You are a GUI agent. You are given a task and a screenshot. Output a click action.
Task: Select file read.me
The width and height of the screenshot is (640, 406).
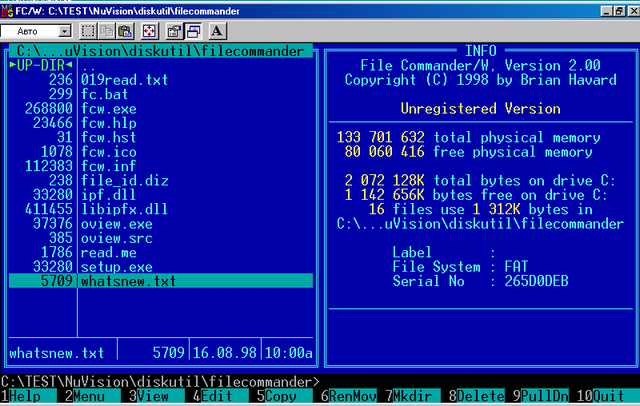pos(109,253)
